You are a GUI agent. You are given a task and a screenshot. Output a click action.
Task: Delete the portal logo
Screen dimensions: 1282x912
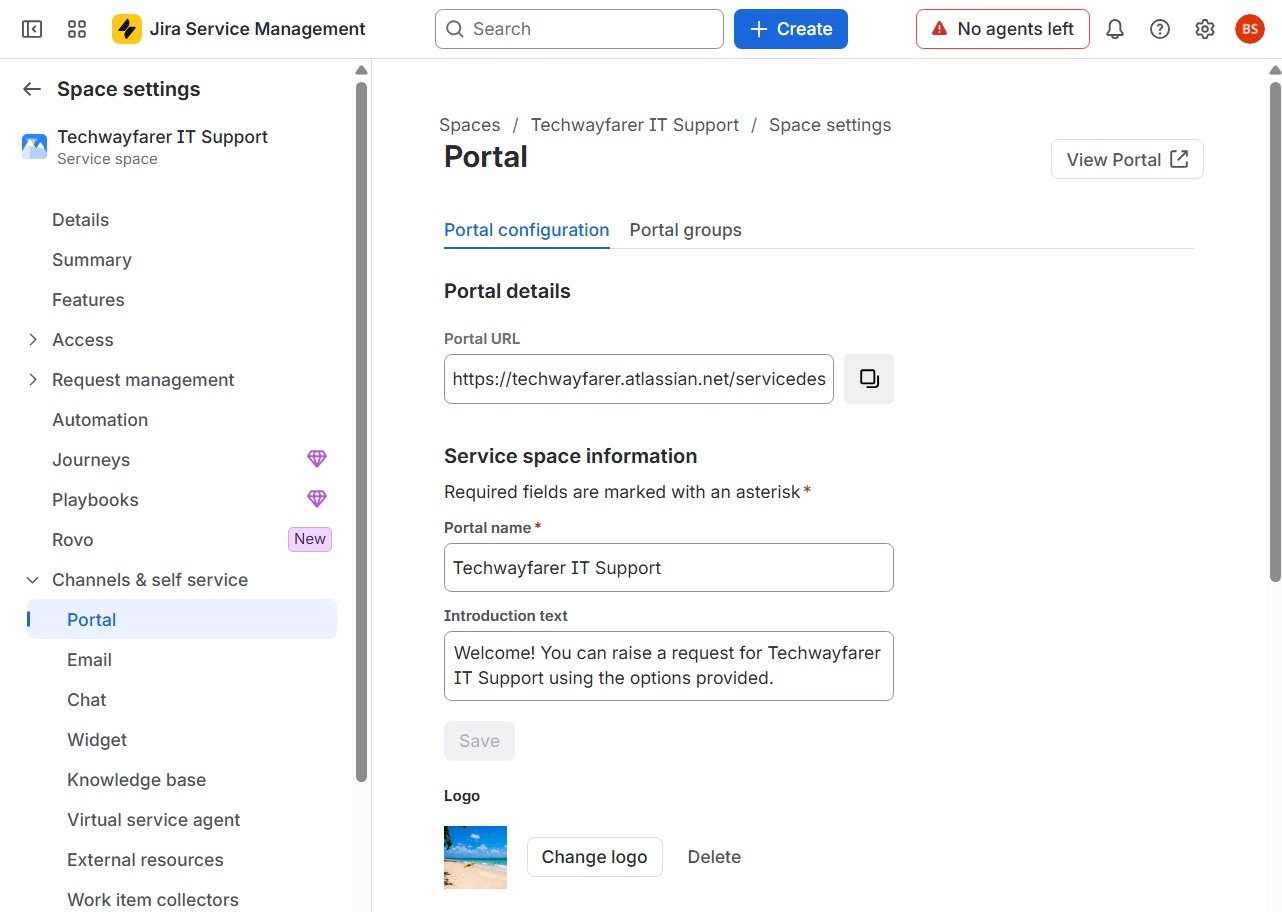coord(714,857)
